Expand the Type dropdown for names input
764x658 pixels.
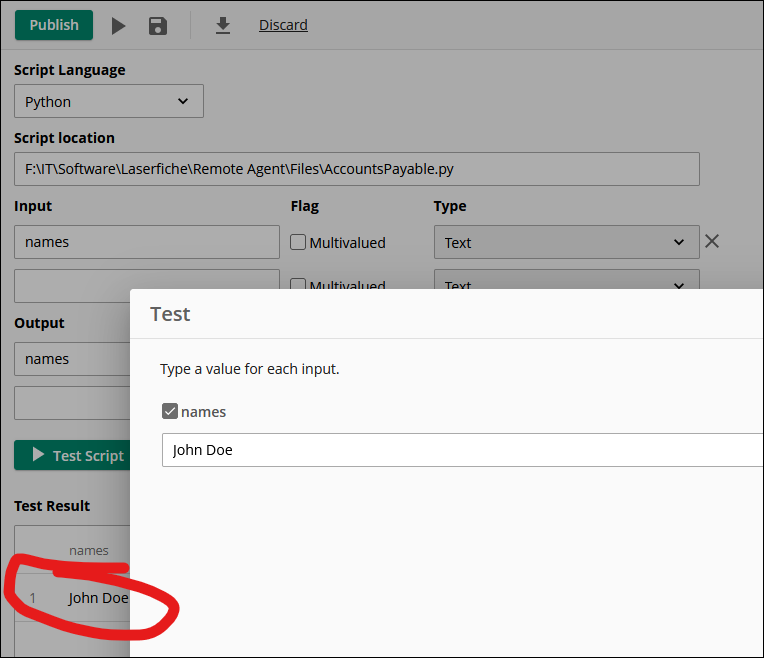pos(565,242)
